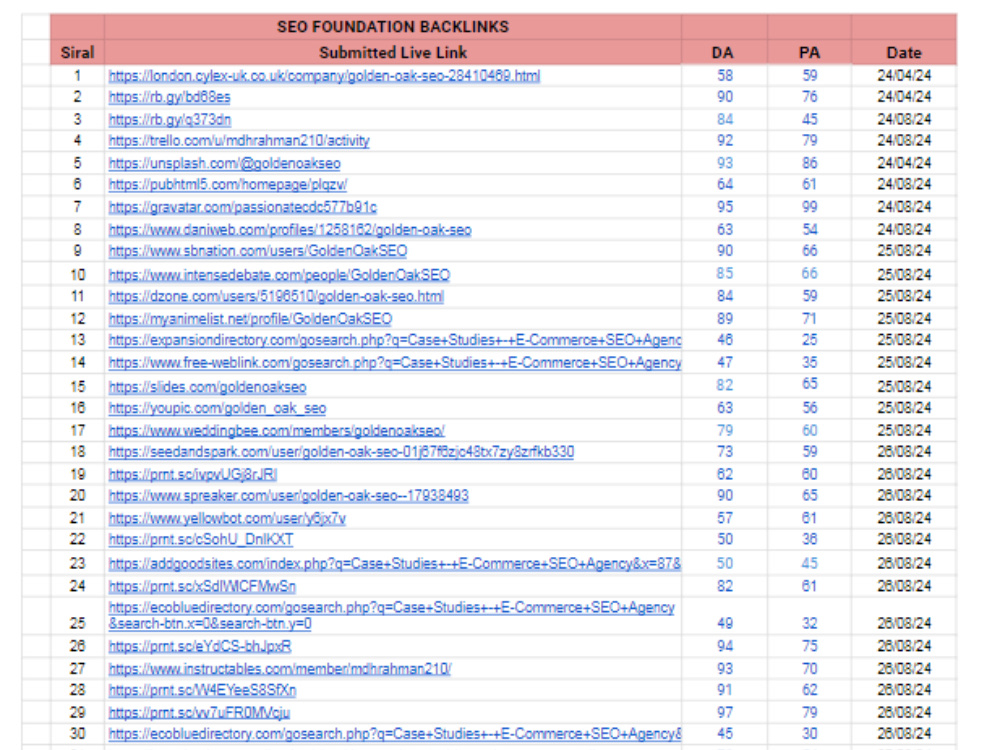Screen dimensions: 1000x750
Task: Open the trello.com mdhrahman210 activity link
Action: pyautogui.click(x=239, y=140)
